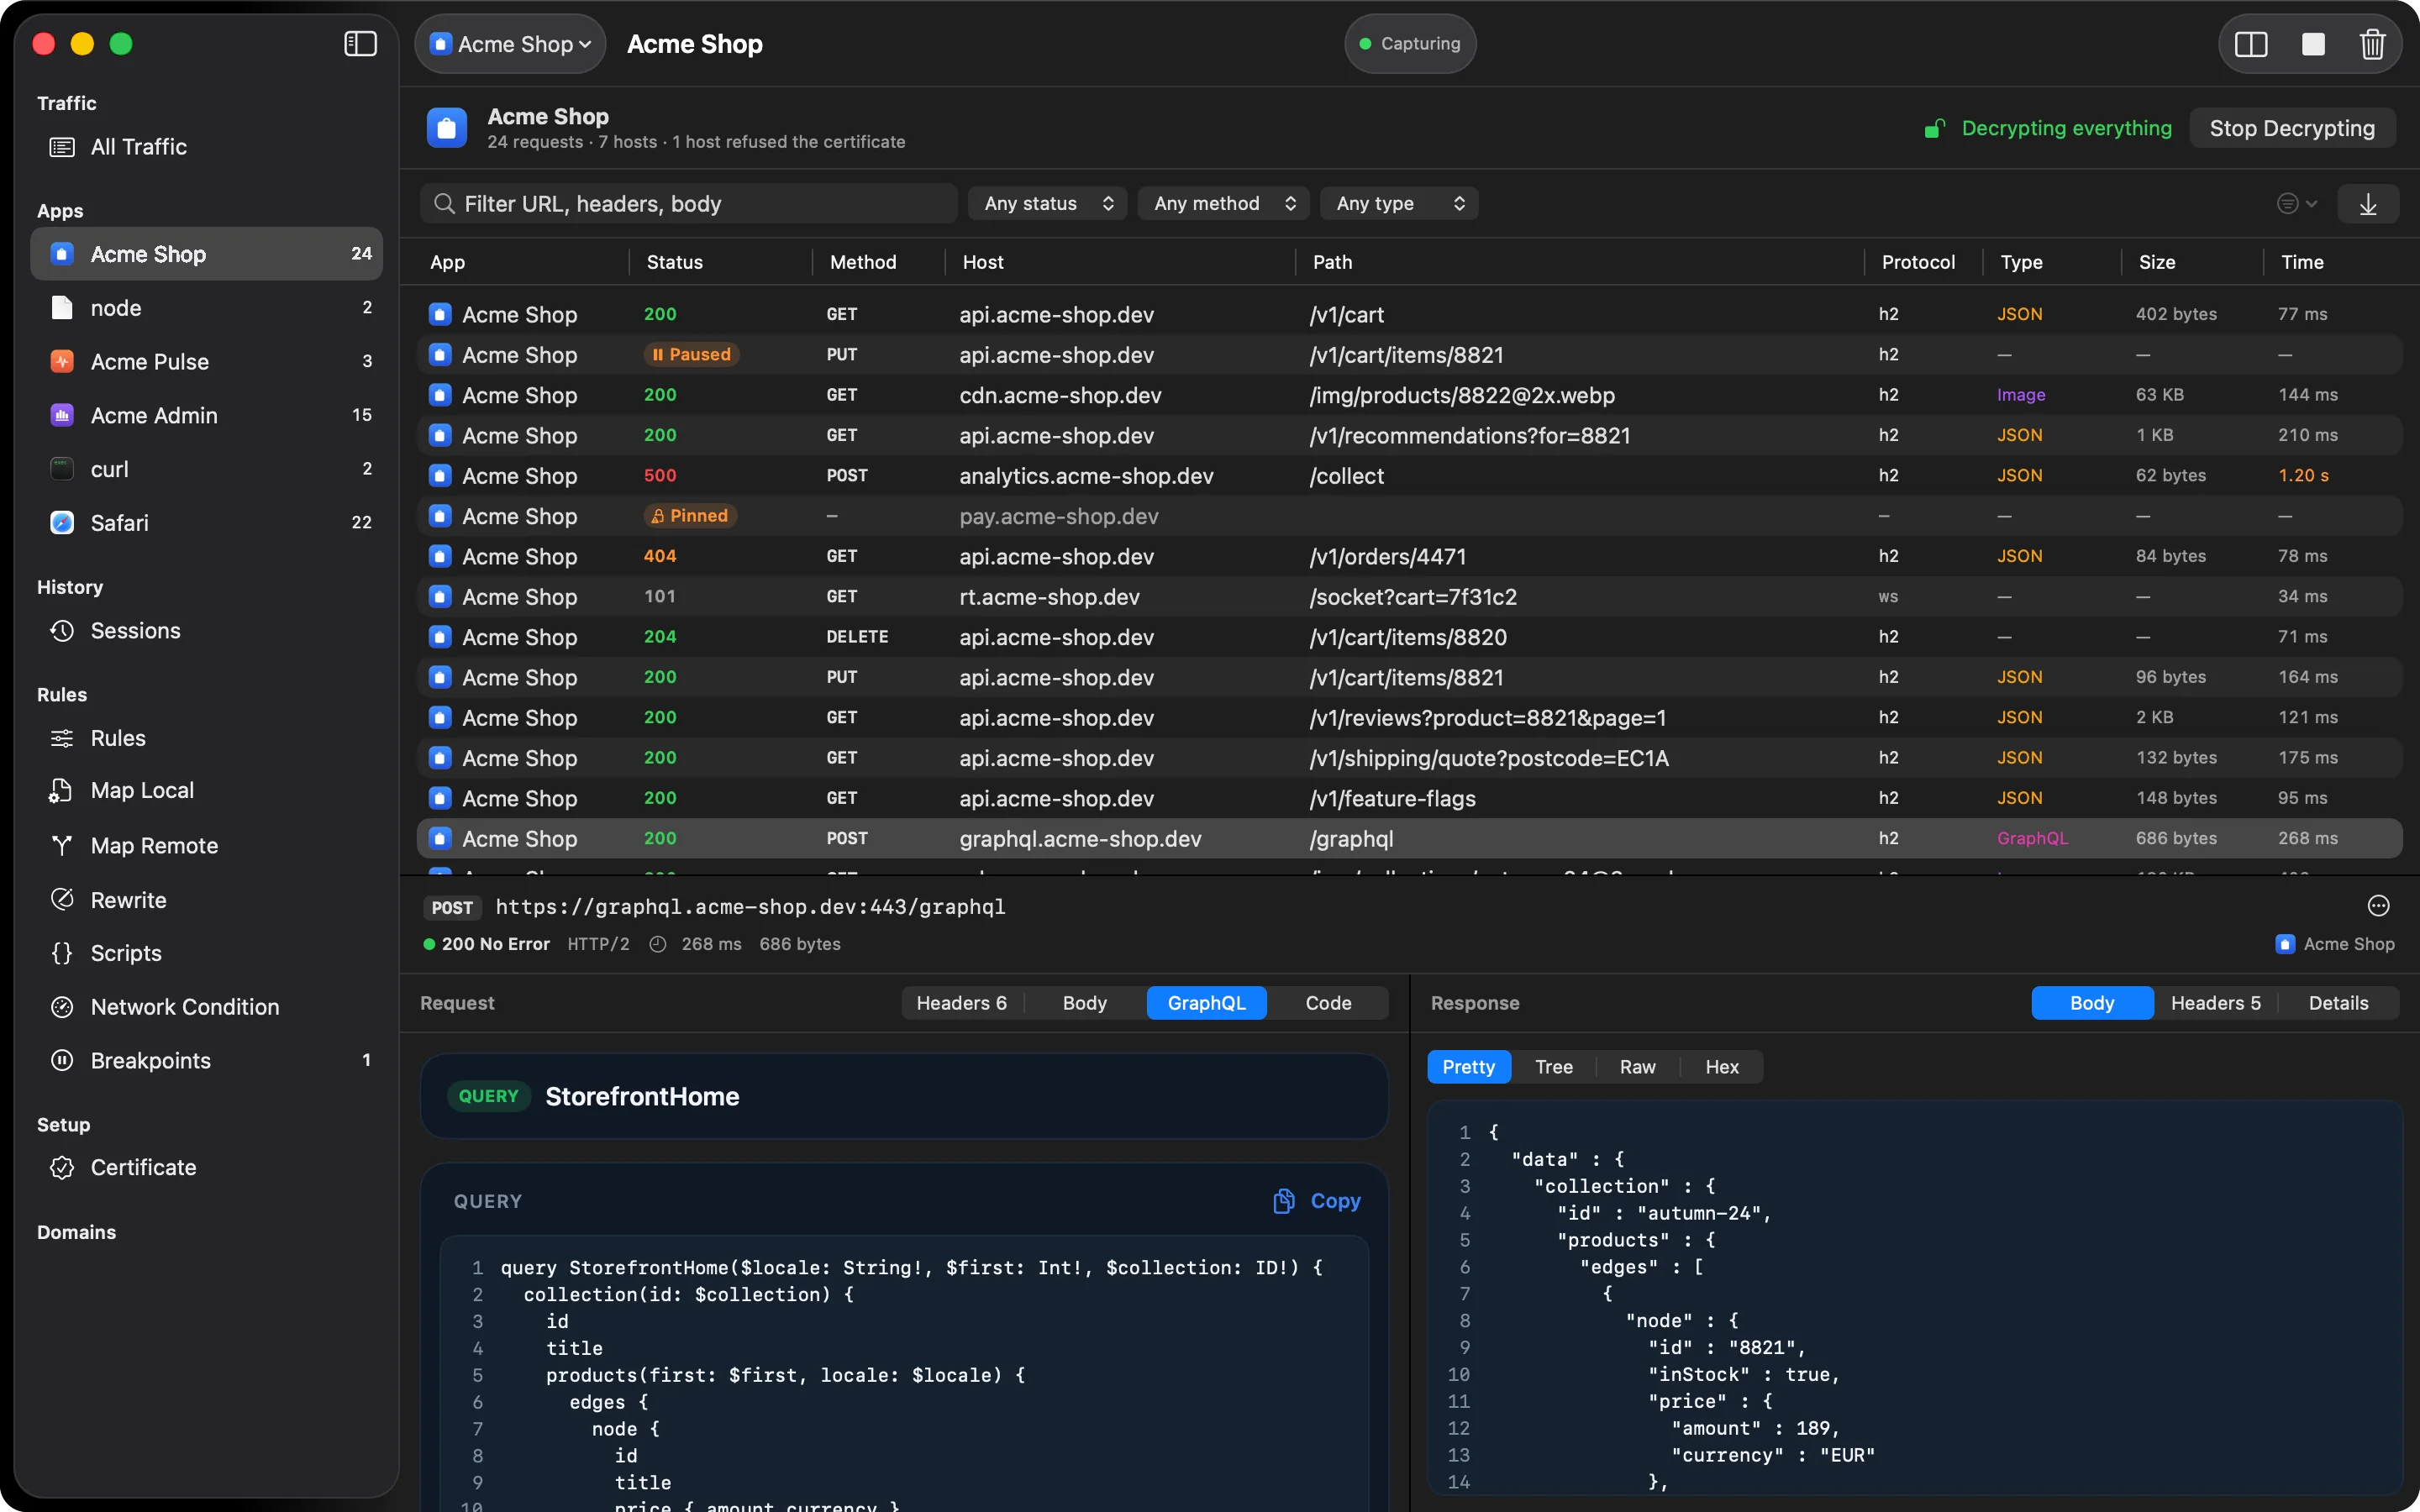
Task: Click the Copy query icon button
Action: click(1316, 1201)
